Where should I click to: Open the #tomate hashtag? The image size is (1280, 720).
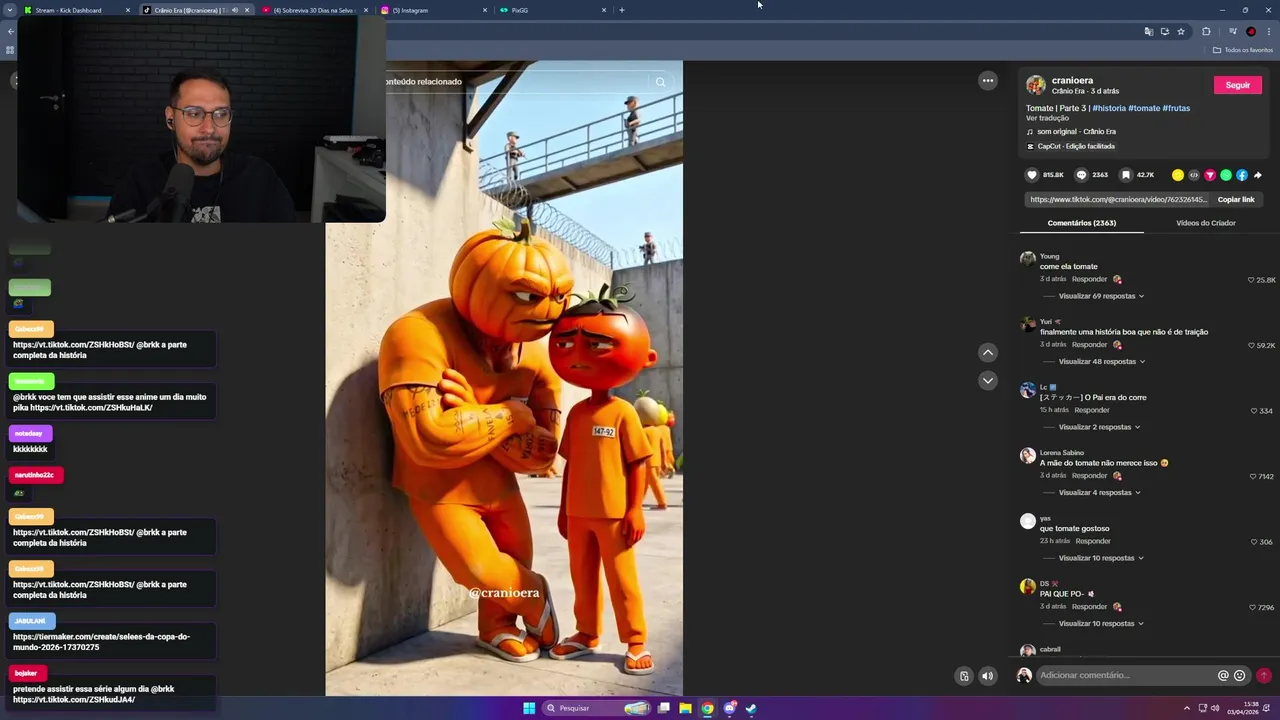pos(1144,108)
